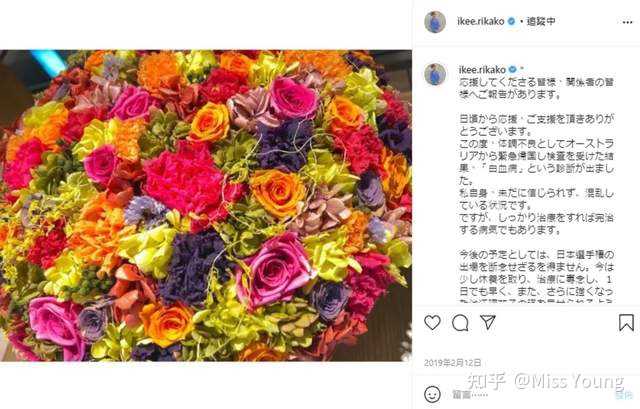
Task: Open comments via speech bubble icon
Action: (x=460, y=323)
